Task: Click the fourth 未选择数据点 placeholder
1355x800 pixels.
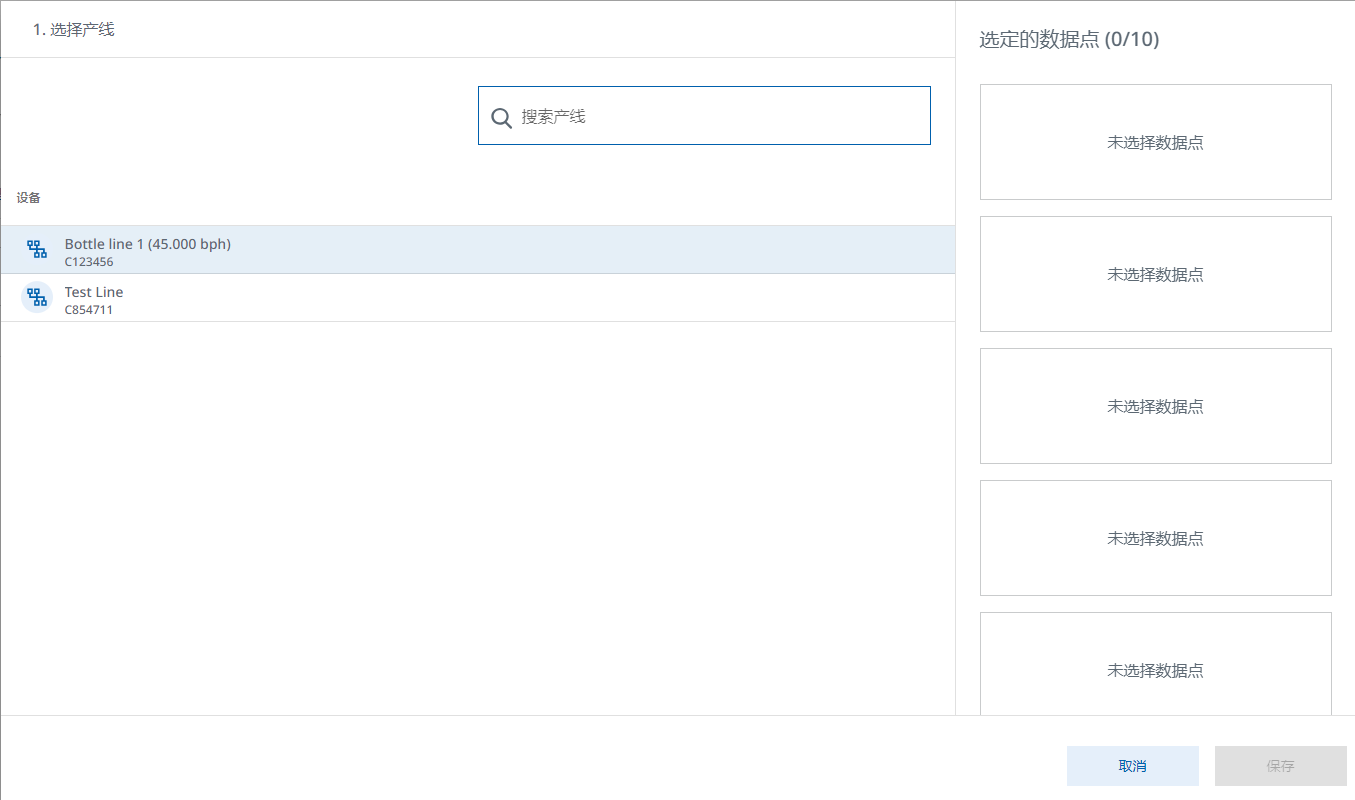Action: tap(1155, 538)
